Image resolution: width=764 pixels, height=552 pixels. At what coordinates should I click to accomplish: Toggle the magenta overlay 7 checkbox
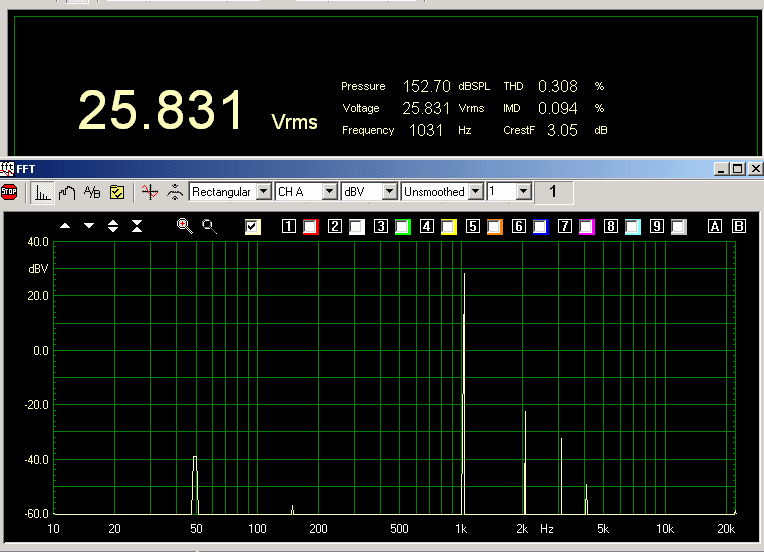pyautogui.click(x=587, y=227)
